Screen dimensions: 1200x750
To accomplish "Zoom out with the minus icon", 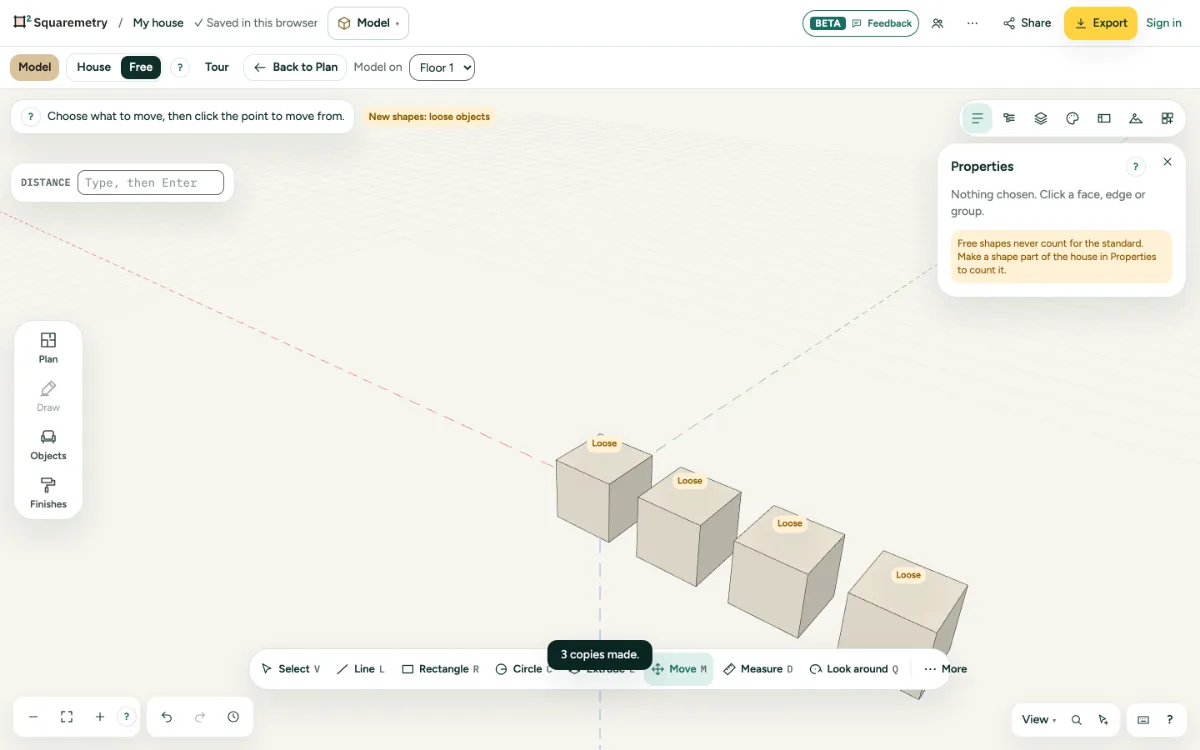I will click(x=33, y=717).
